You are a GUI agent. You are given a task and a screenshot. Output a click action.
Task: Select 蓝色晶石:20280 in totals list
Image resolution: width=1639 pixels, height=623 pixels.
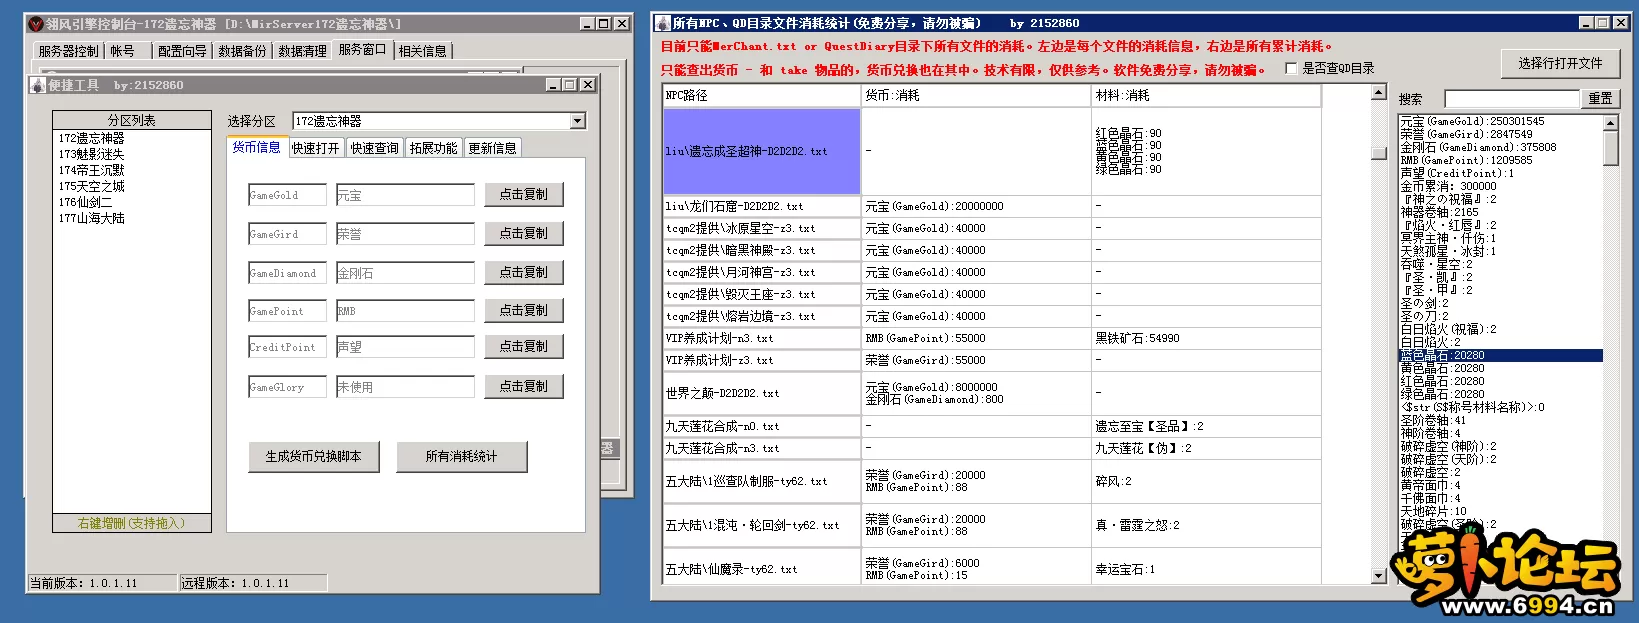pos(1500,355)
